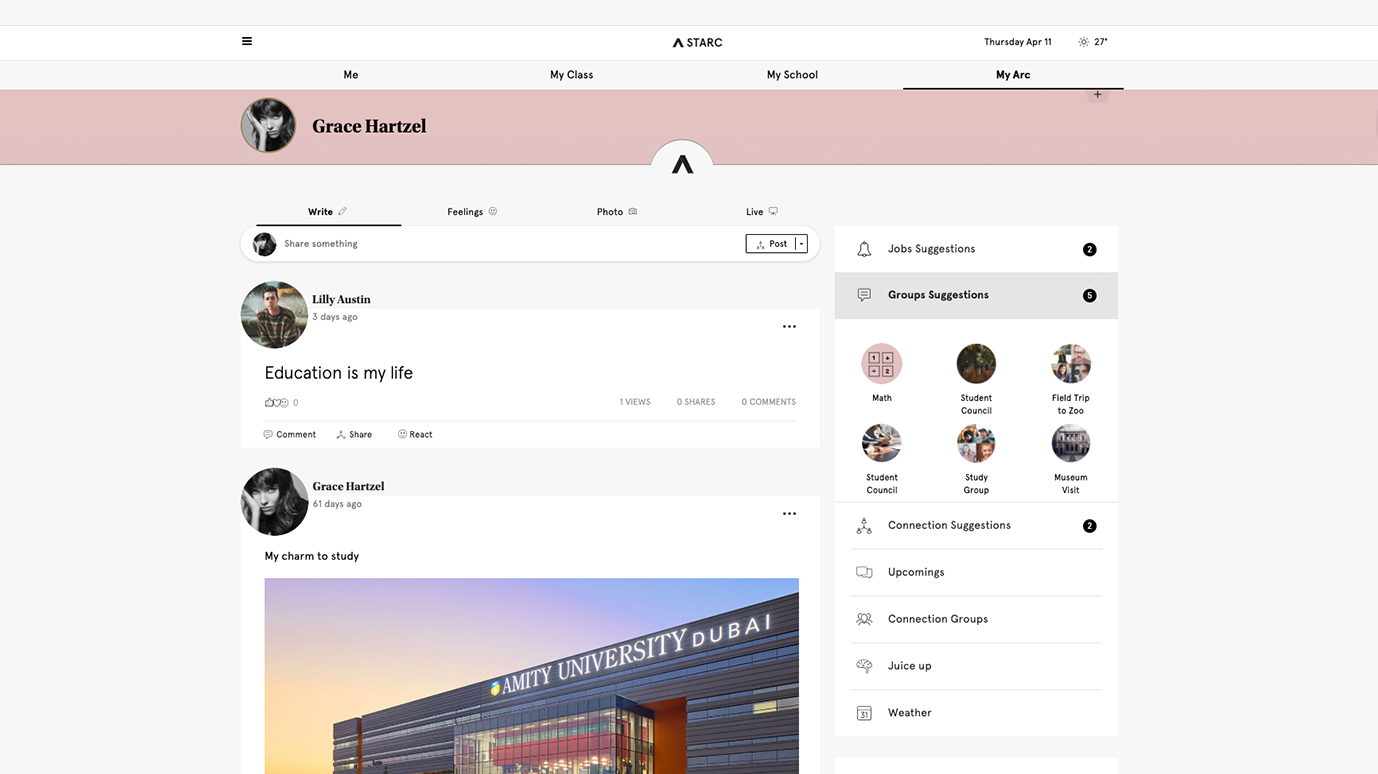Click the Jobs Suggestions bell icon
The width and height of the screenshot is (1378, 774).
click(x=864, y=249)
